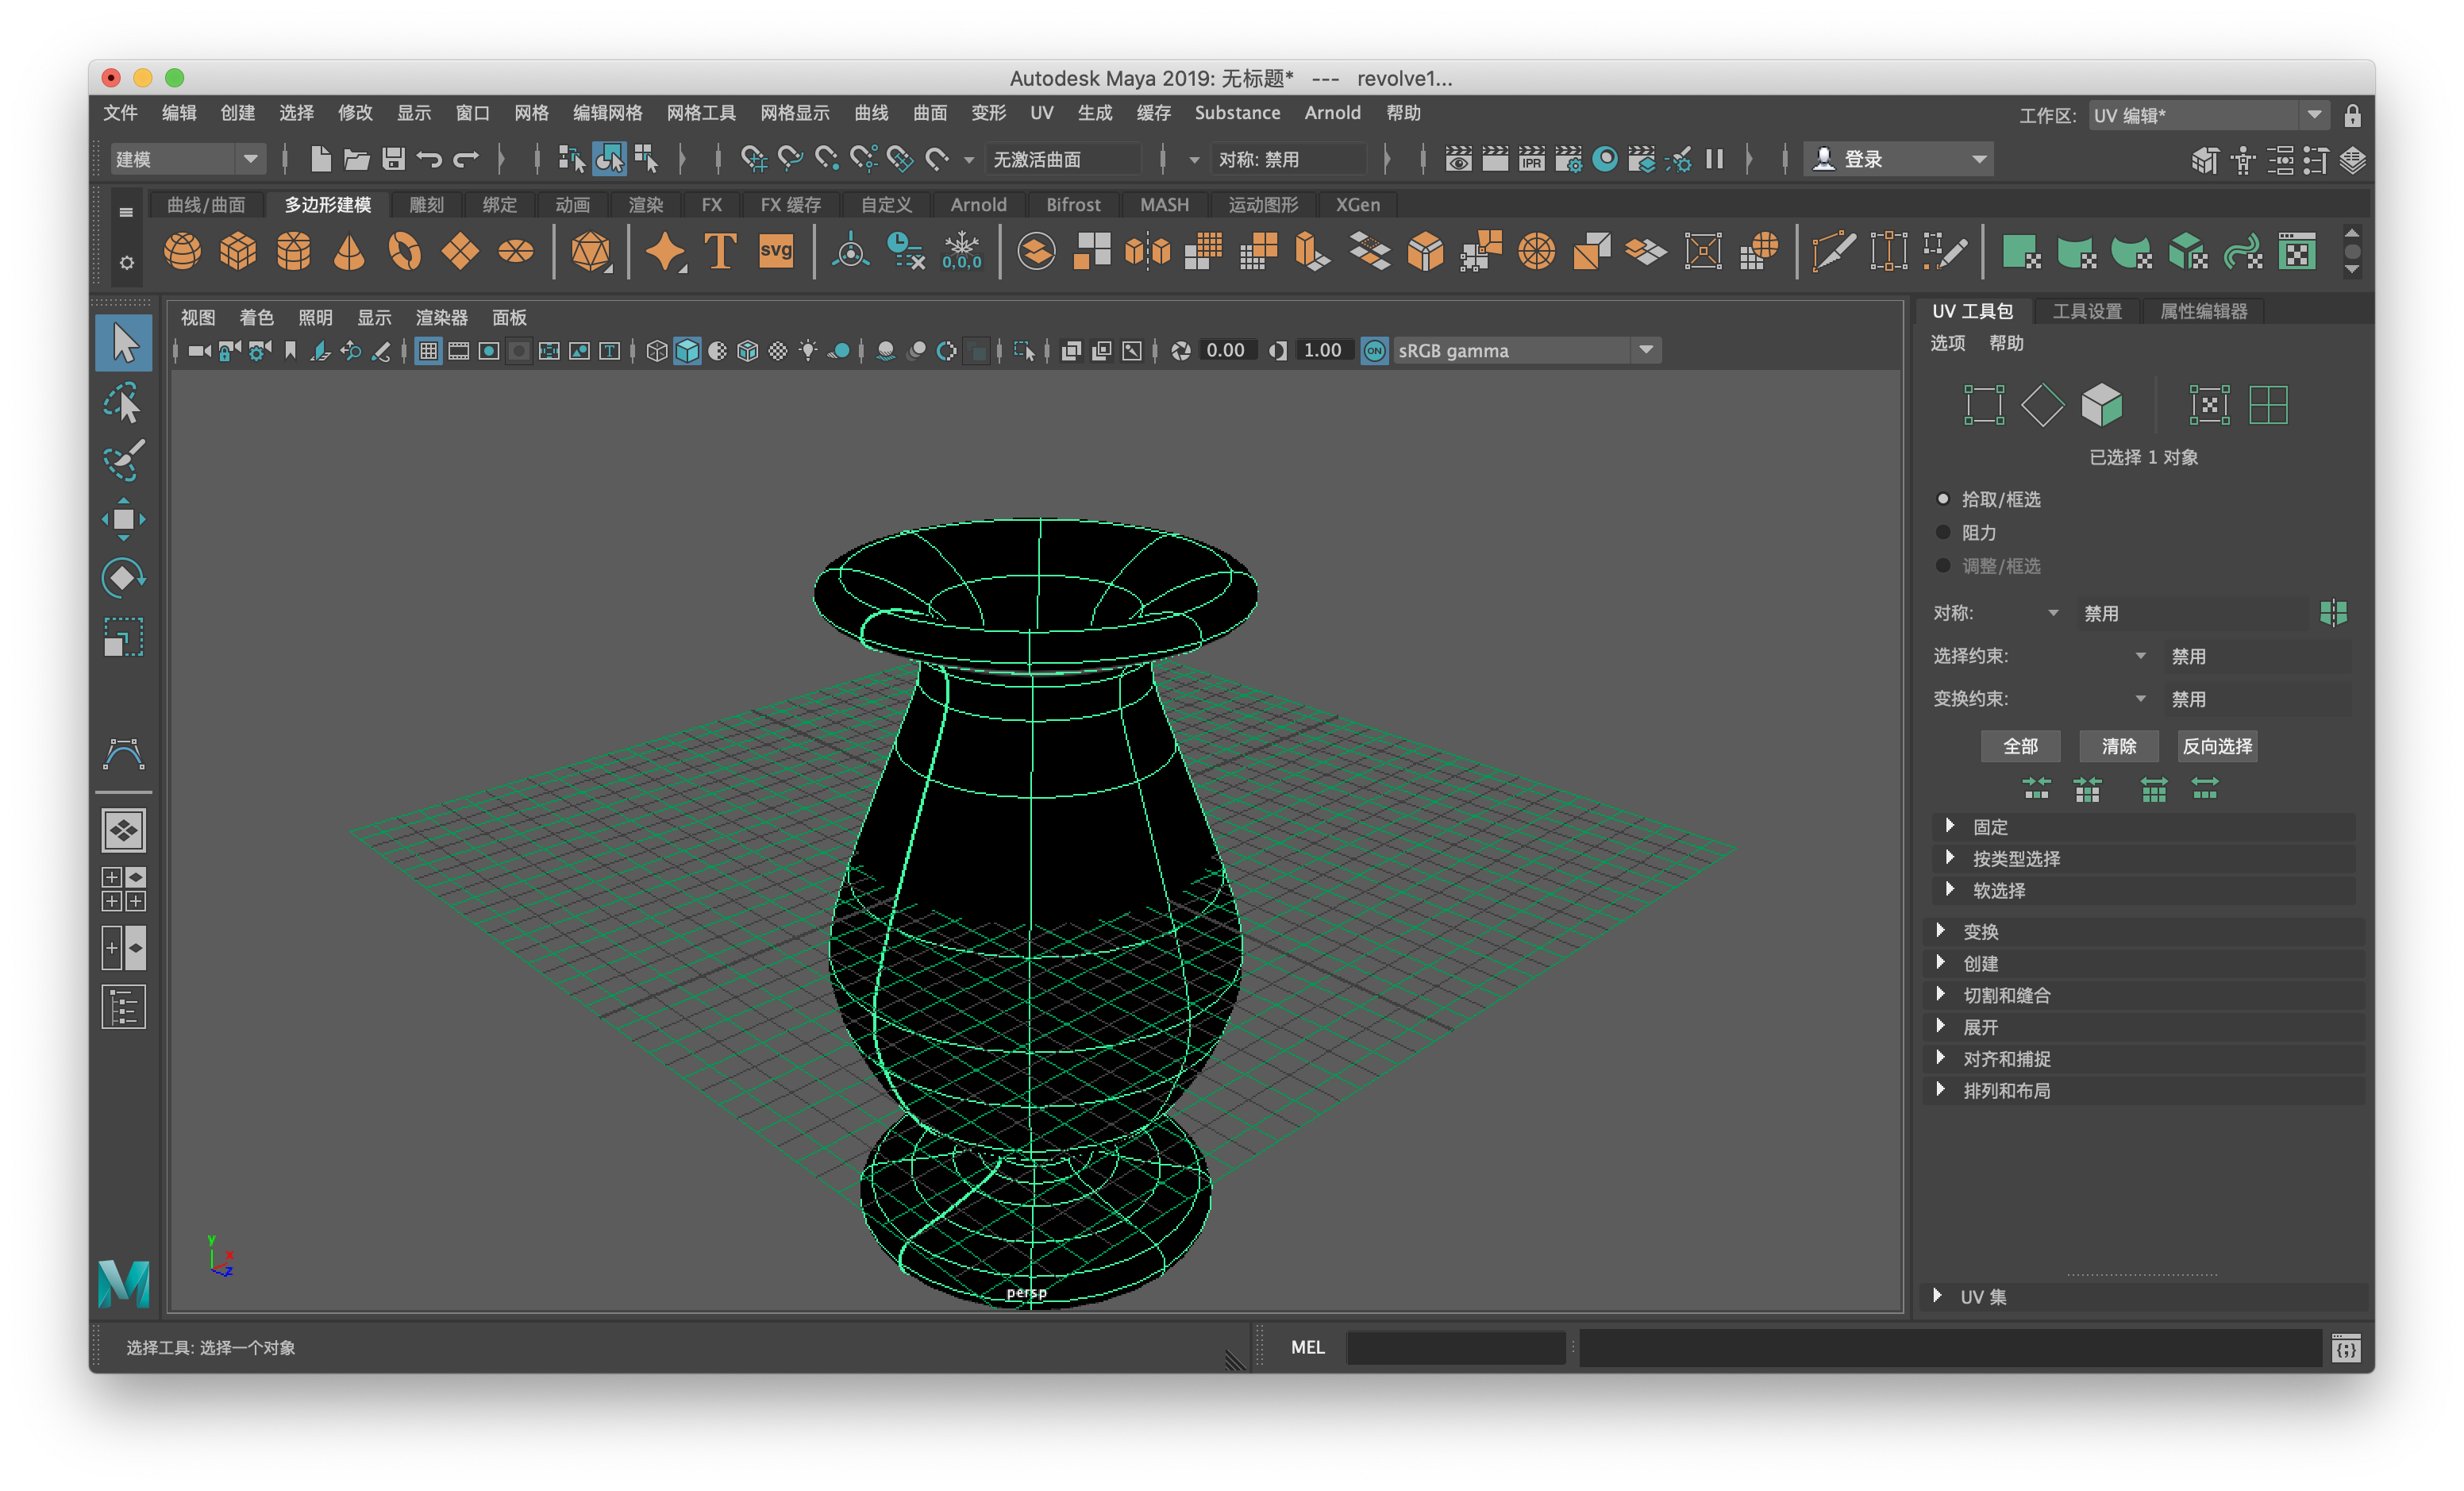Select the 阻力 radio option
2464x1491 pixels.
tap(1943, 532)
